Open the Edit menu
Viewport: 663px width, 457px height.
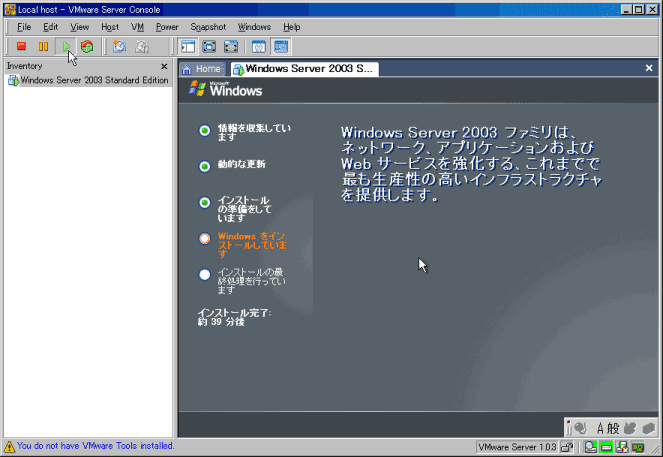(50, 27)
